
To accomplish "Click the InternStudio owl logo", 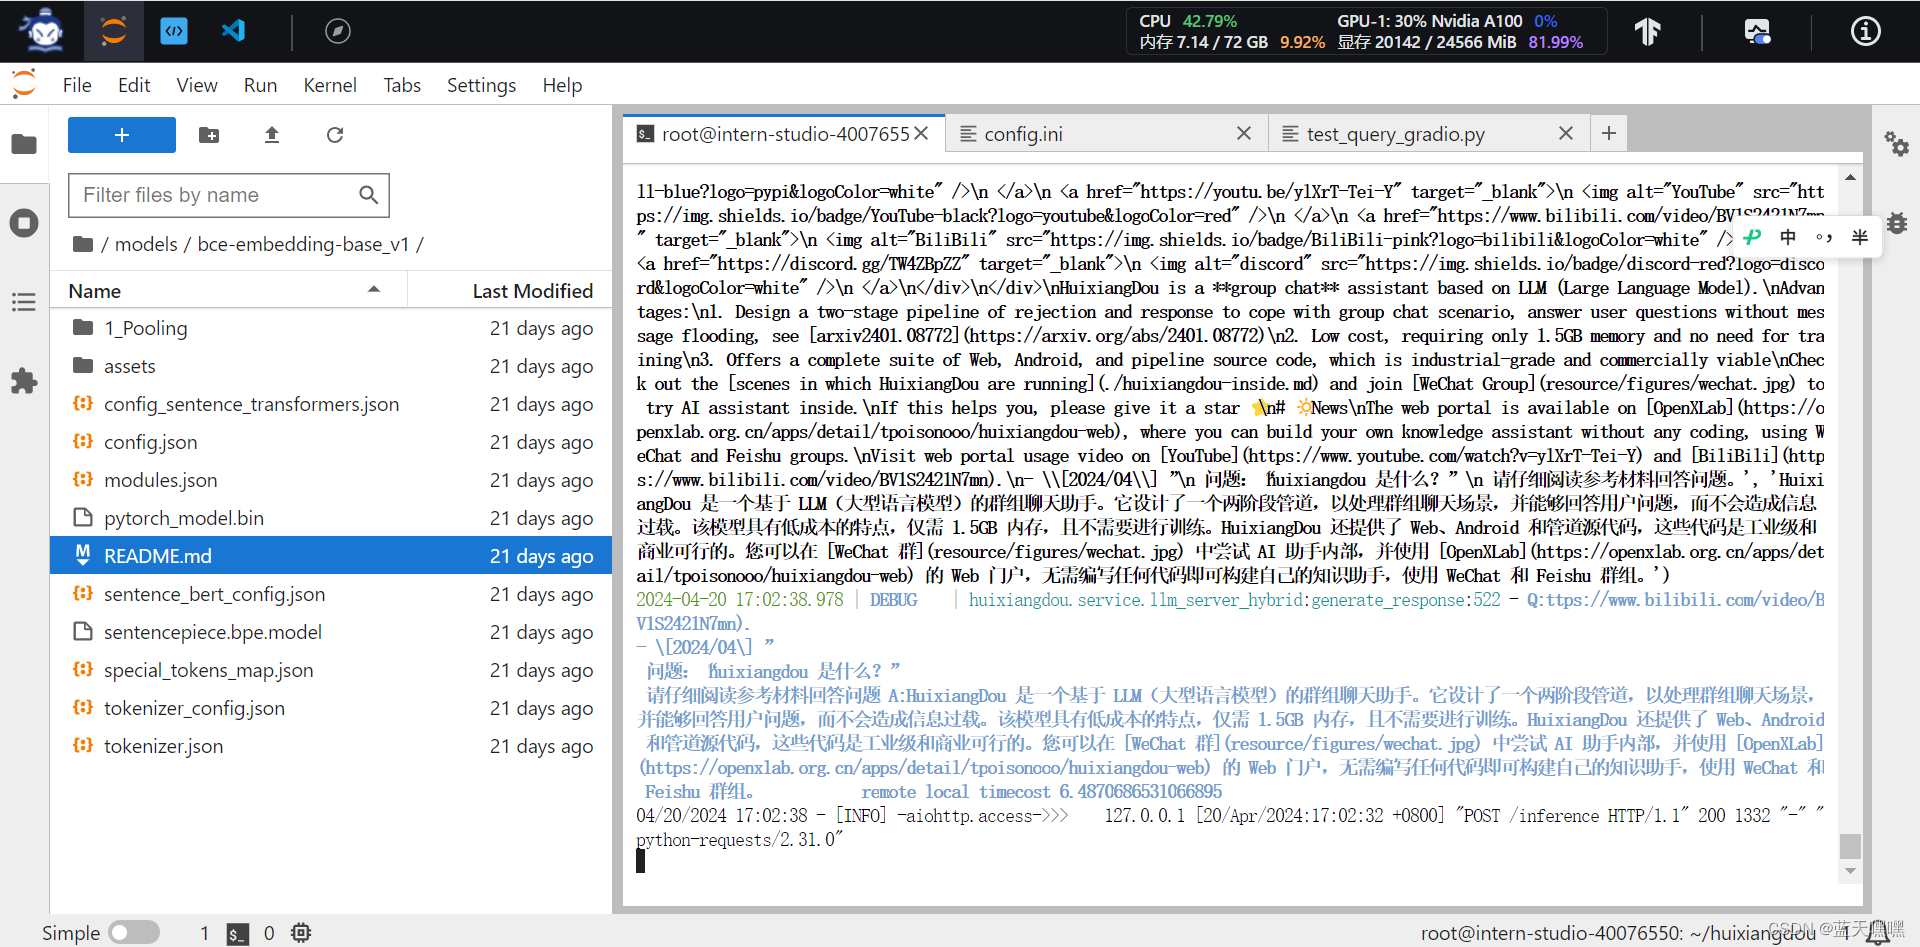I will tap(43, 31).
